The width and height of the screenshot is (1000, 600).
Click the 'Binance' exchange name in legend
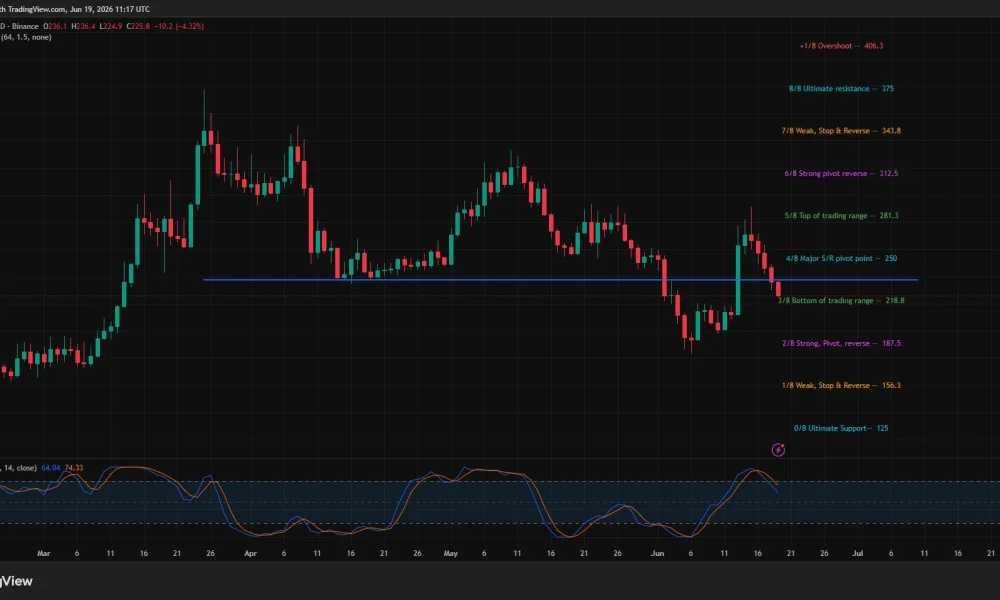26,26
